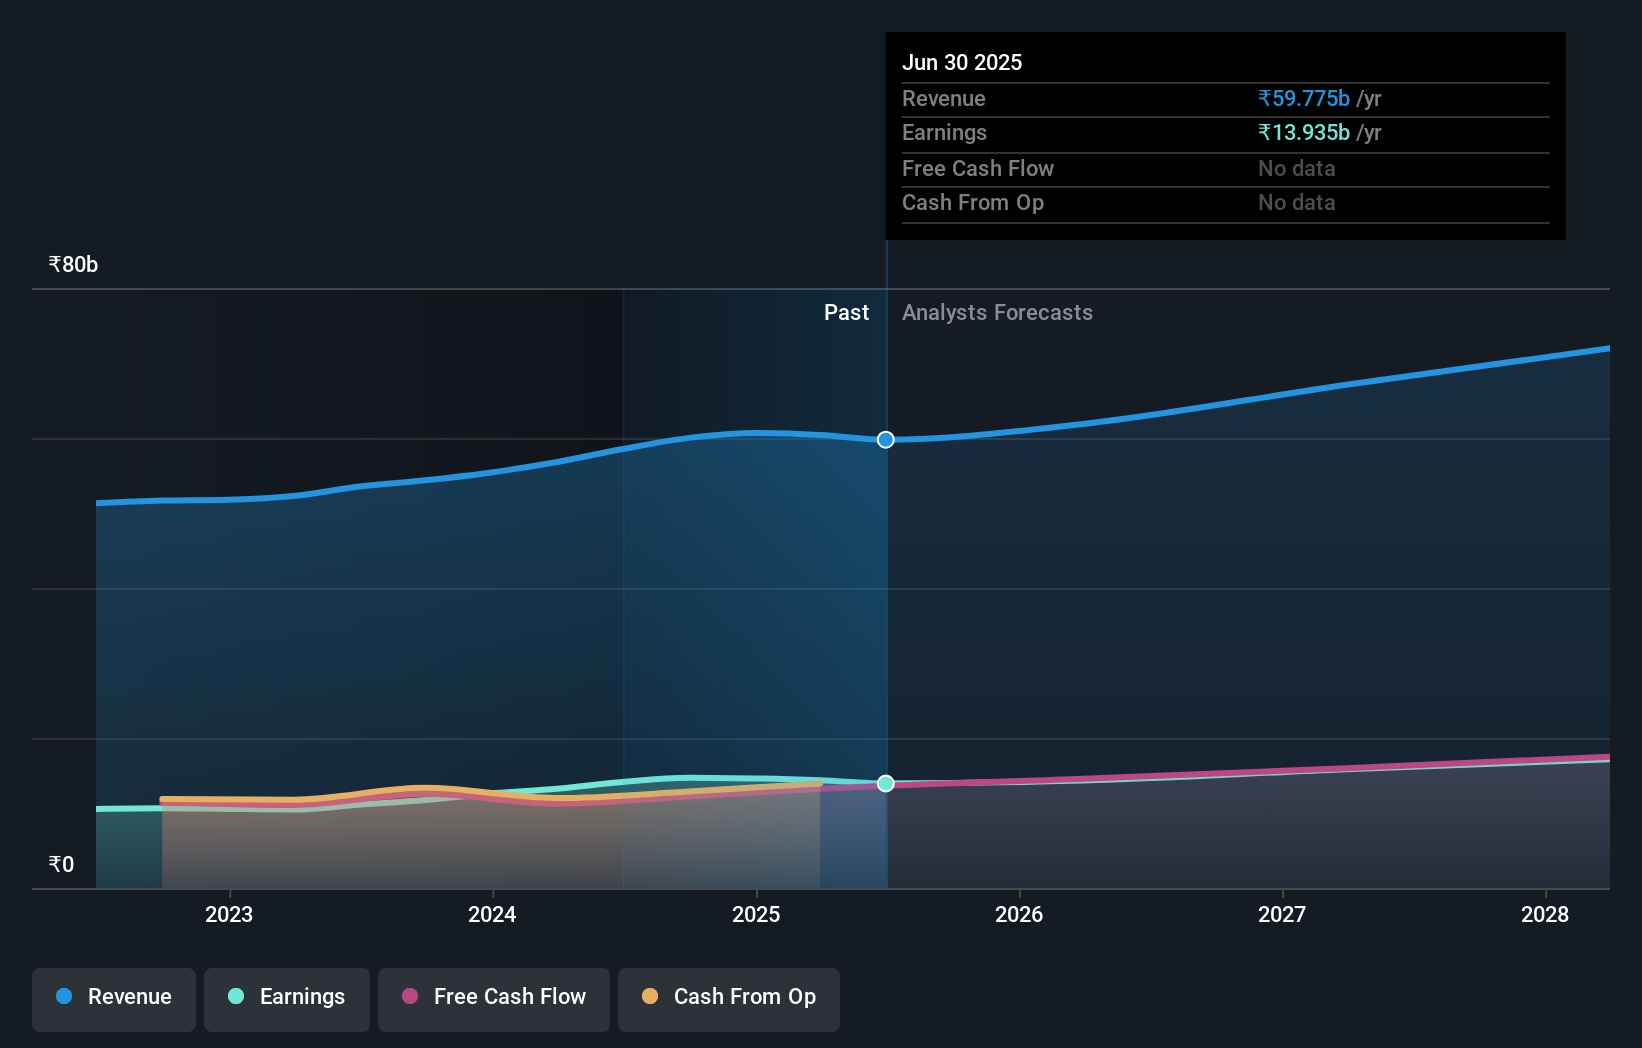Click the Revenue data point marker at Jun 2025

(x=886, y=440)
